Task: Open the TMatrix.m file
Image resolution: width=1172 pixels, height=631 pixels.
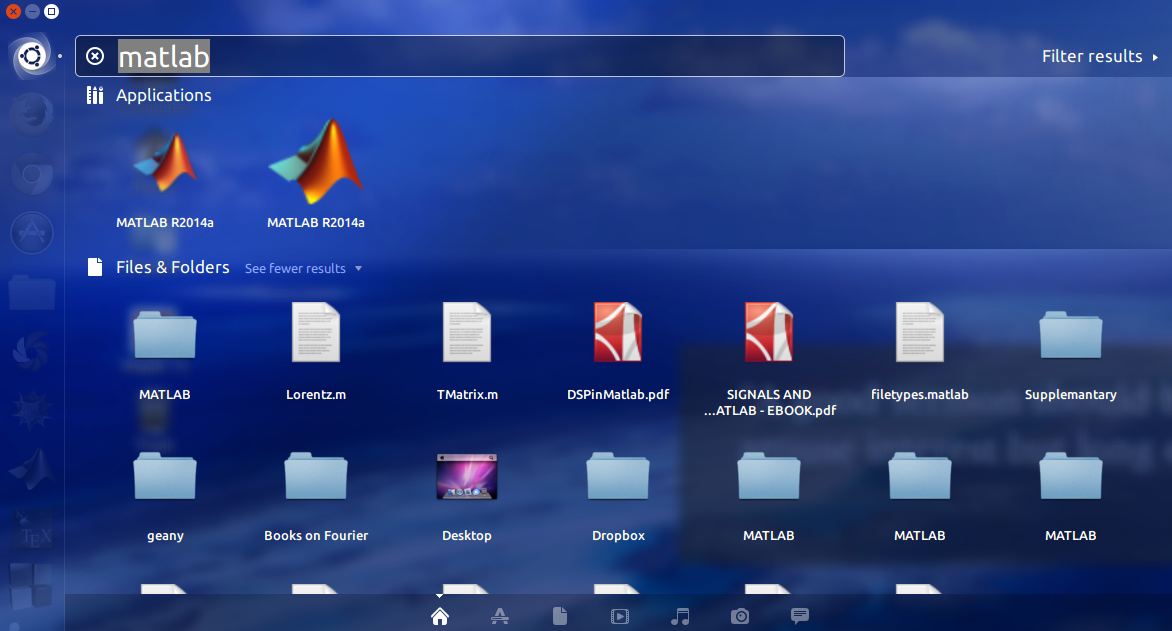Action: tap(466, 350)
